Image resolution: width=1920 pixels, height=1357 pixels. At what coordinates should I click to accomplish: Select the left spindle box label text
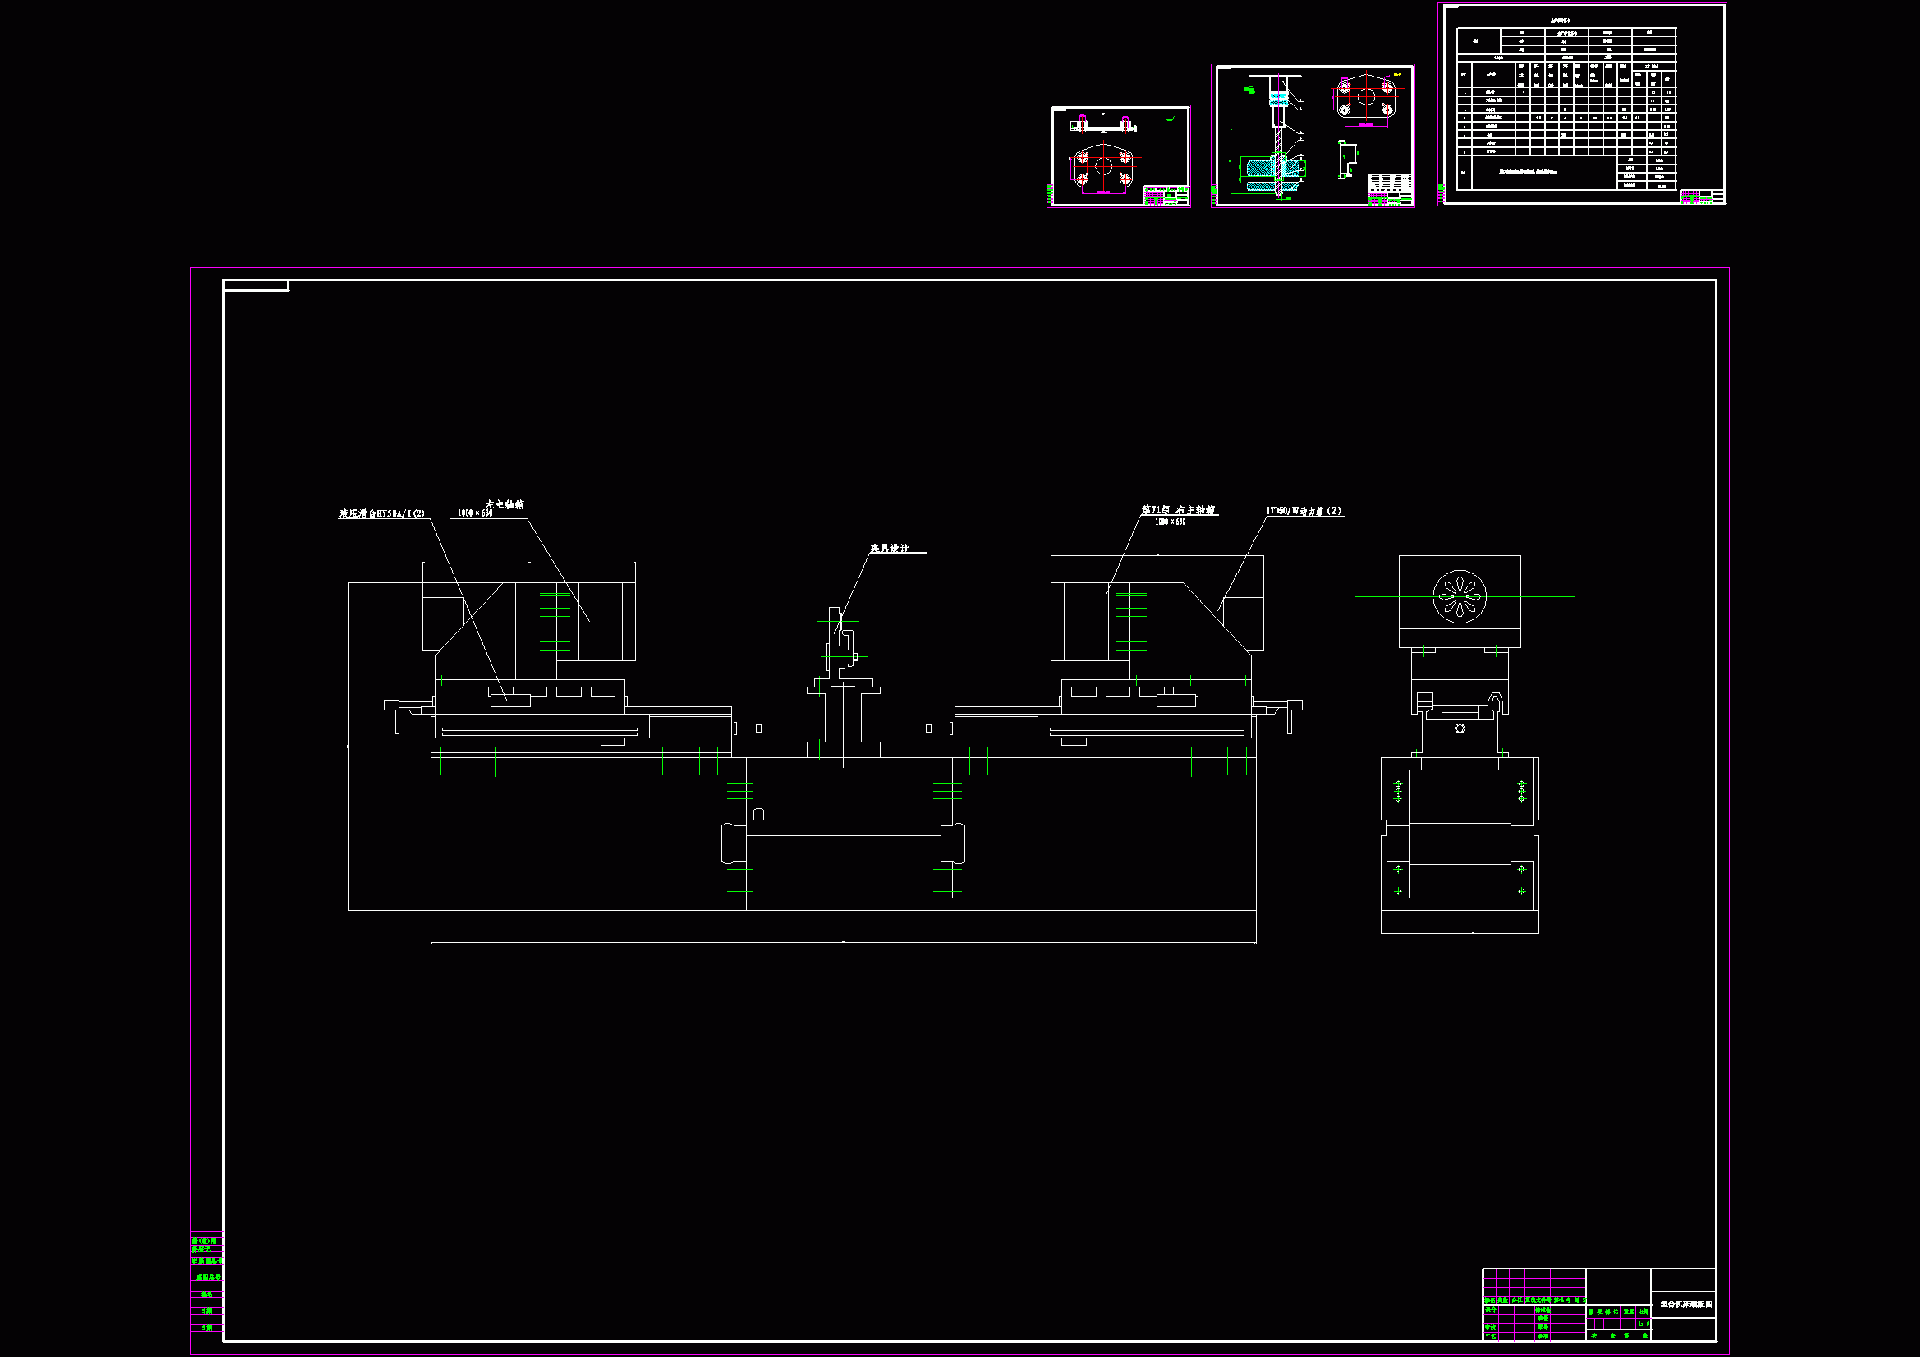(x=504, y=505)
